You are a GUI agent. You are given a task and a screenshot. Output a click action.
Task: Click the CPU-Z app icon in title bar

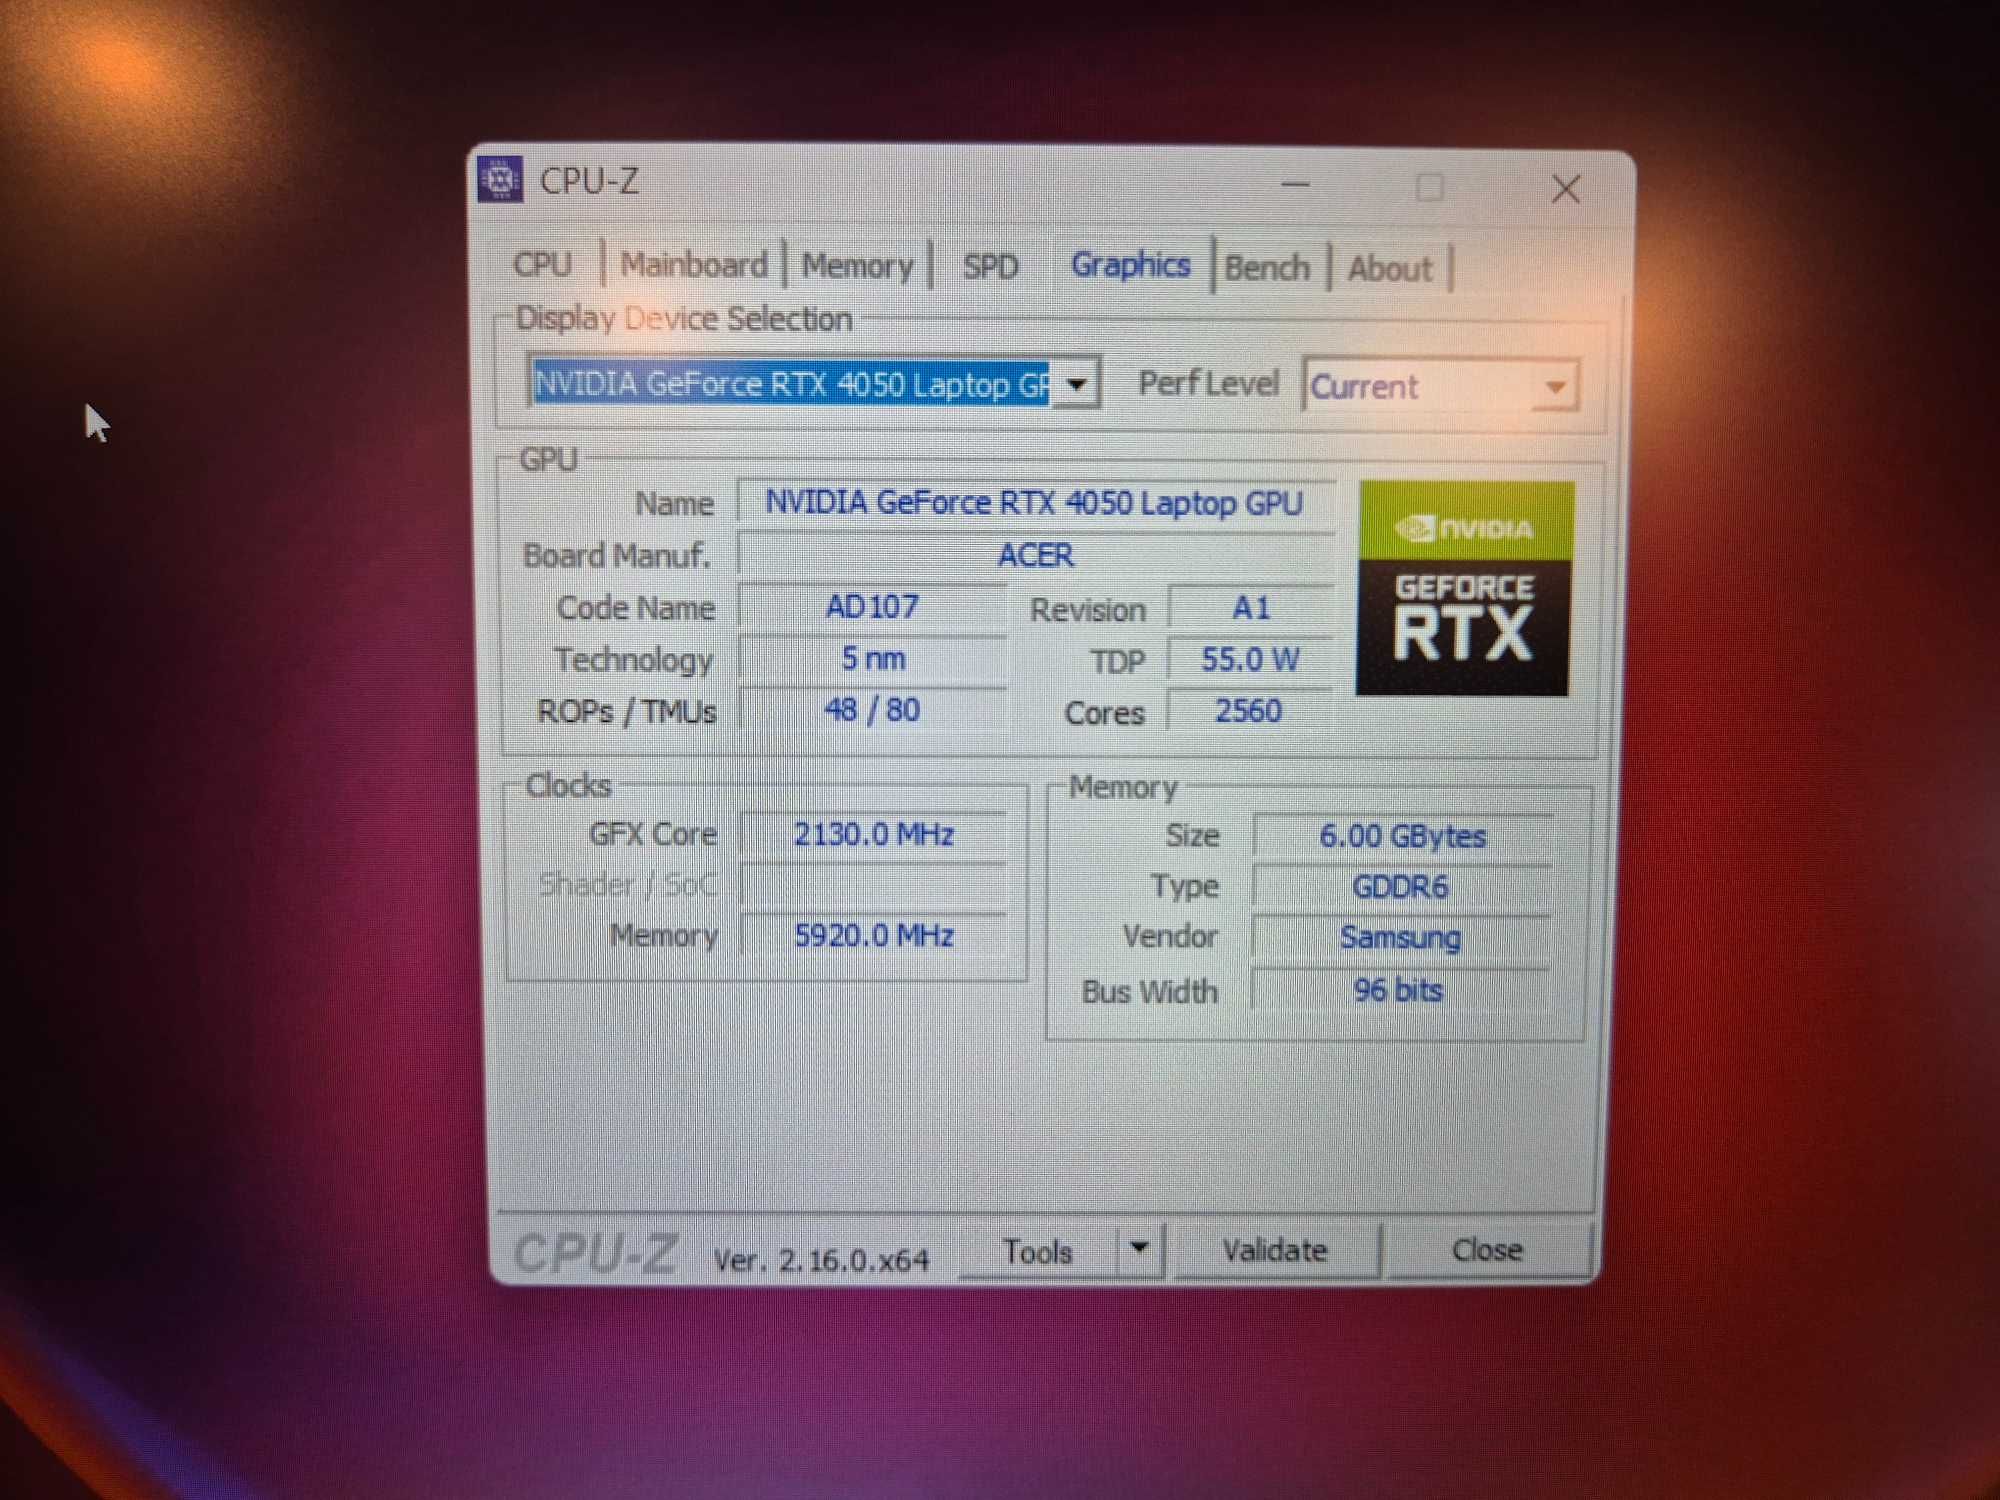click(x=500, y=179)
